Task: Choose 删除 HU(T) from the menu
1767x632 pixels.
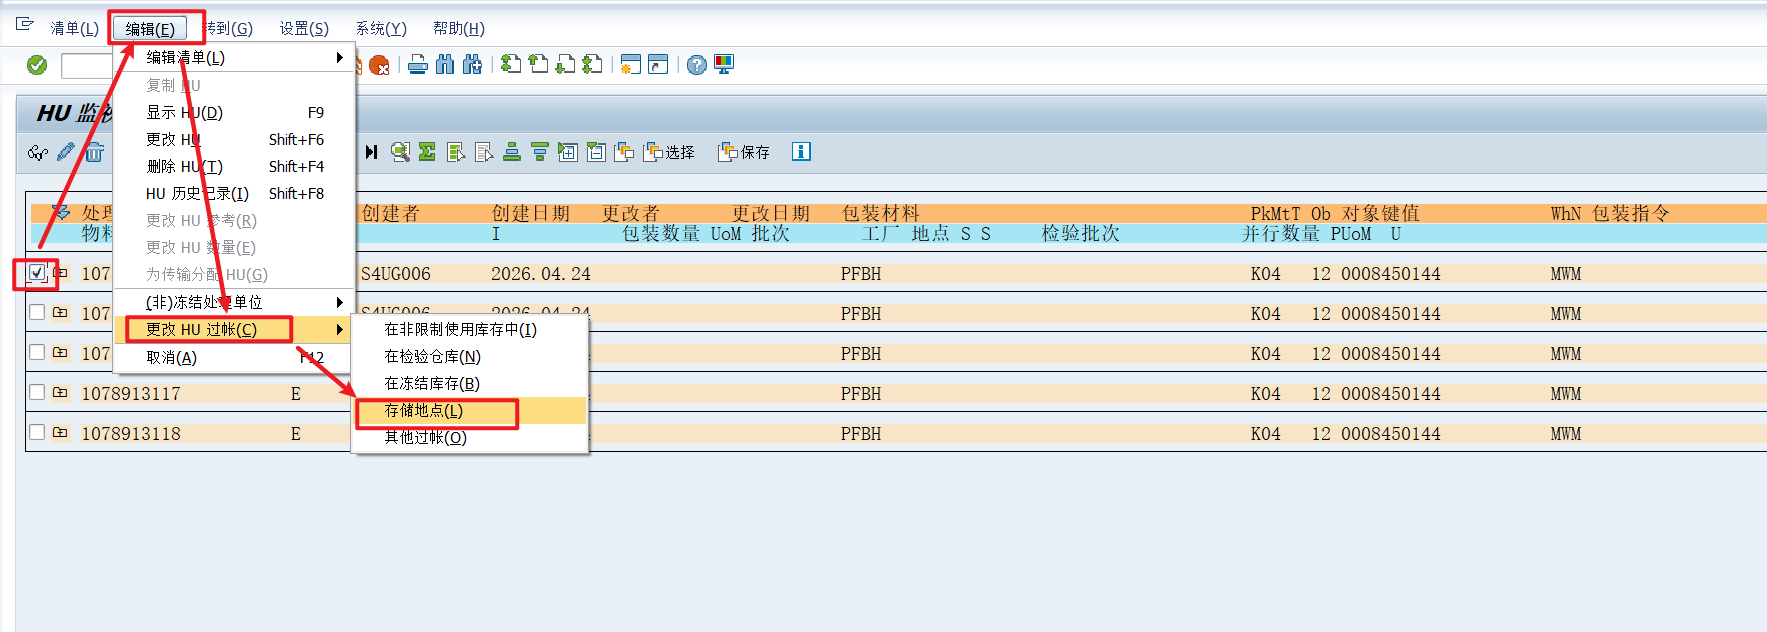Action: (235, 167)
